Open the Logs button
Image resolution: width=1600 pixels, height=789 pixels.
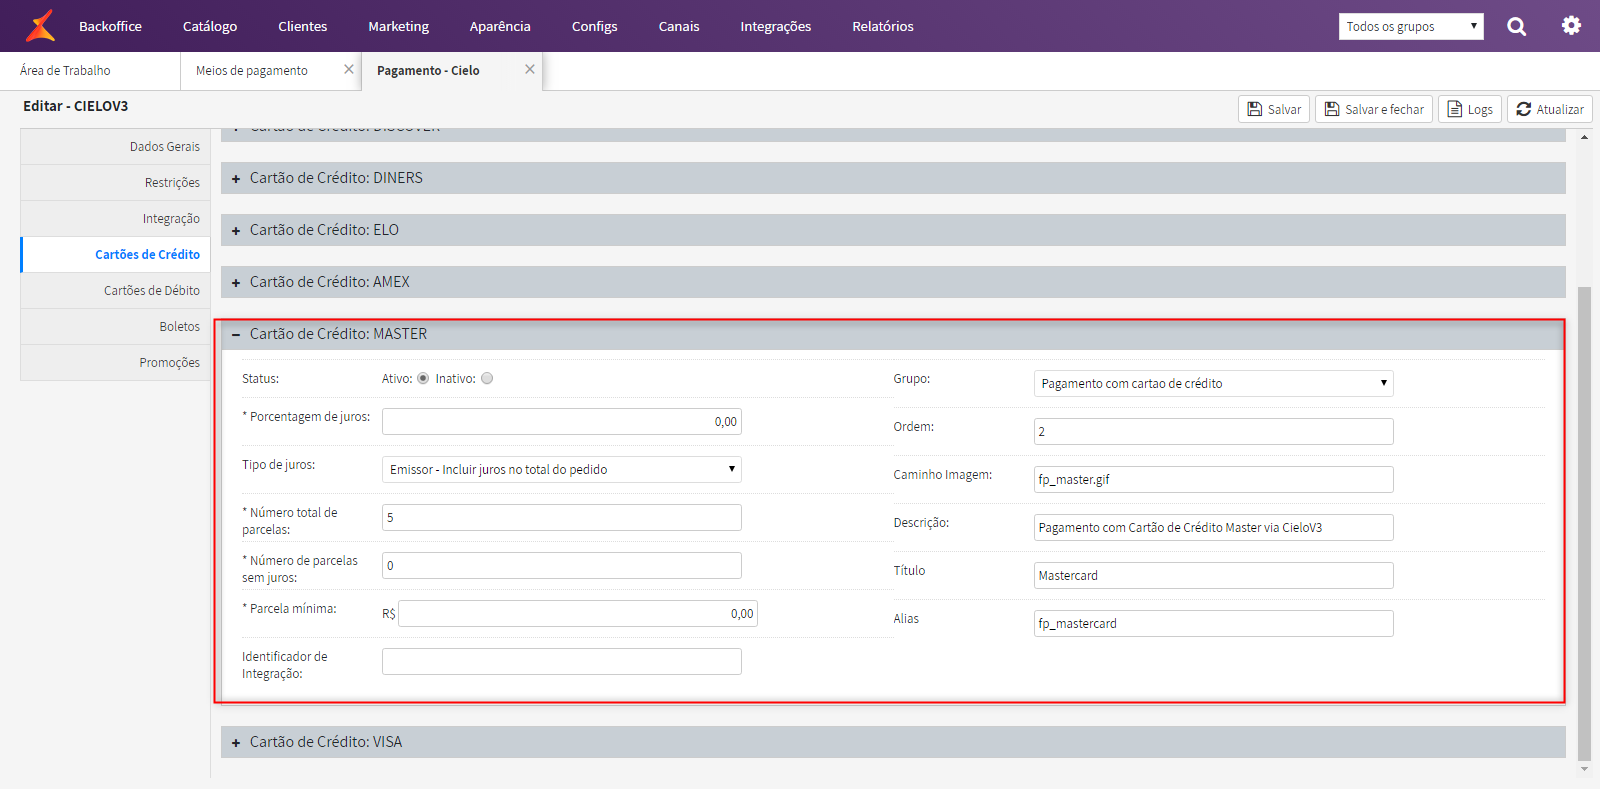coord(1470,109)
